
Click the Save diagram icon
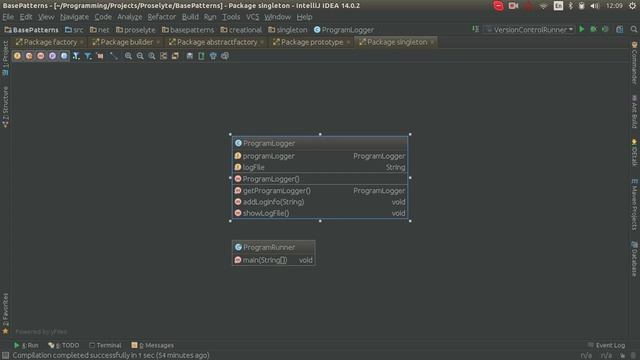point(190,56)
